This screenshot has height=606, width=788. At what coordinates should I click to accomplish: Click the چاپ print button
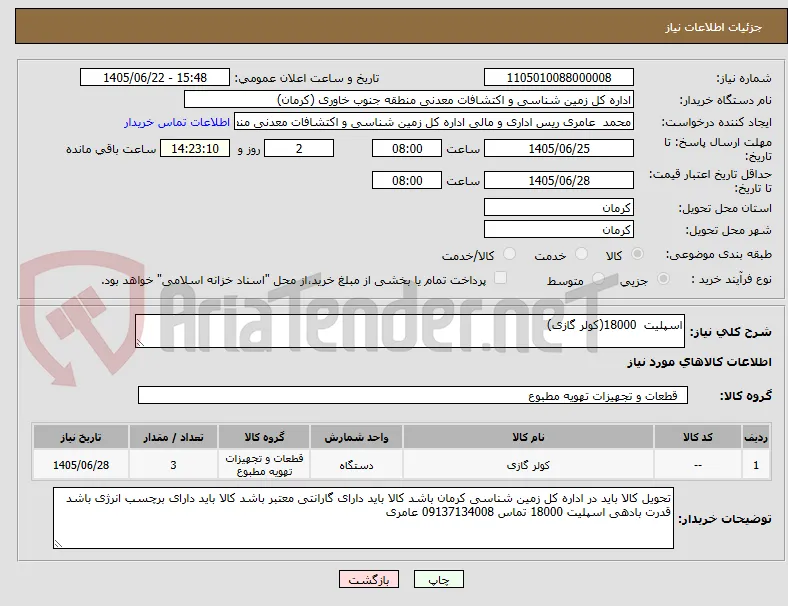[439, 579]
